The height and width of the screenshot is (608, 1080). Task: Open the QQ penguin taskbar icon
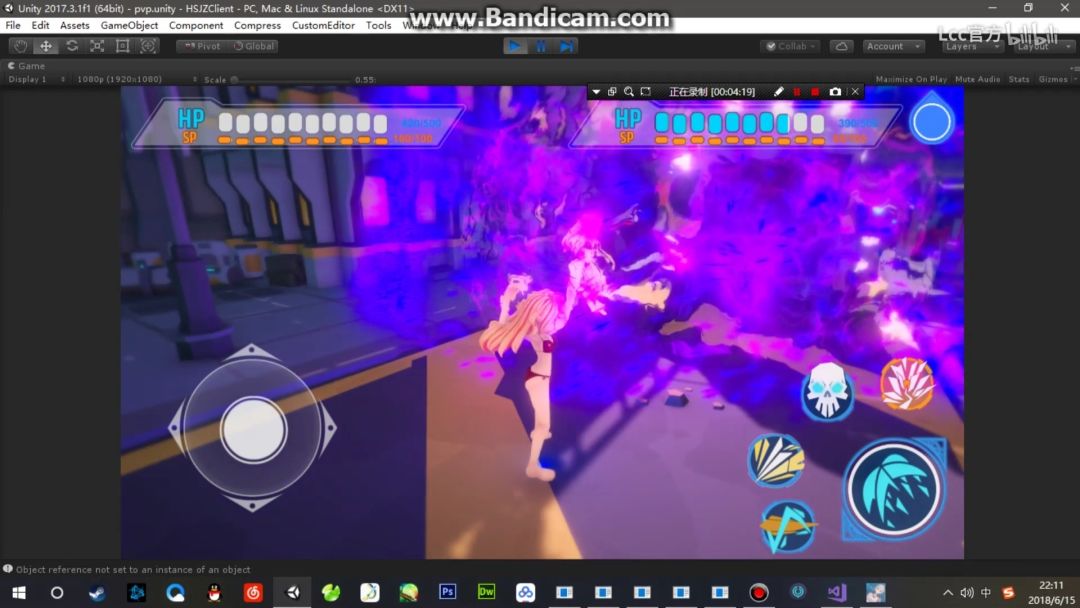[x=214, y=592]
